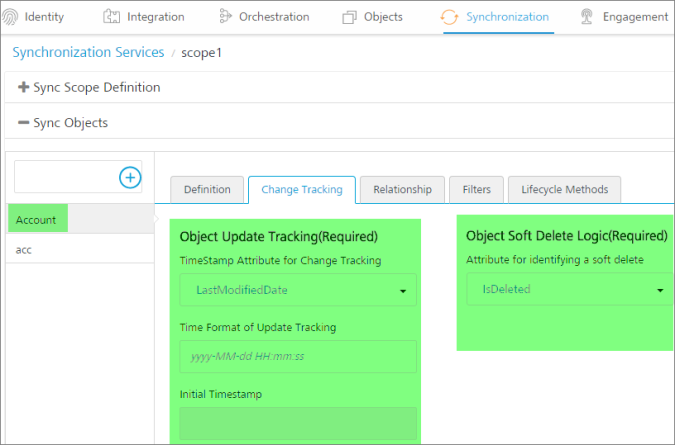This screenshot has width=675, height=445.
Task: Open the Lifecycle Methods tab
Action: pyautogui.click(x=565, y=189)
